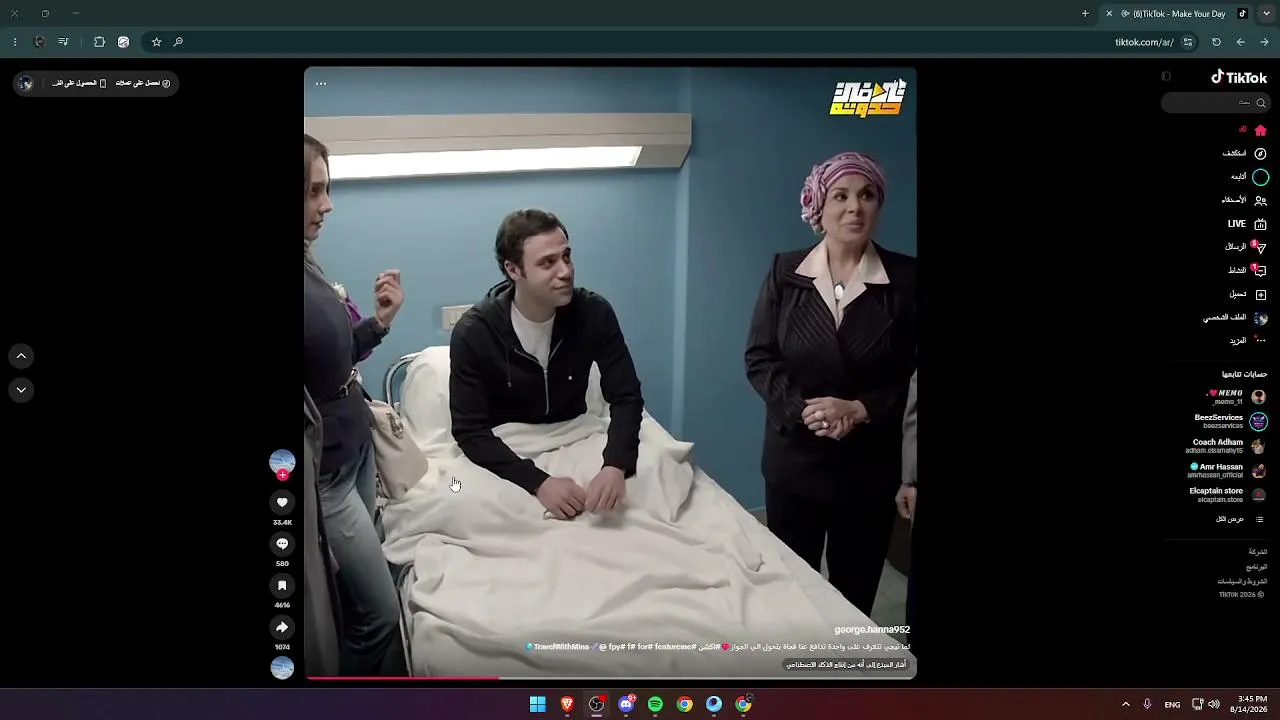Image resolution: width=1280 pixels, height=720 pixels.
Task: Open the Profile item in the sidebar
Action: pyautogui.click(x=1235, y=318)
